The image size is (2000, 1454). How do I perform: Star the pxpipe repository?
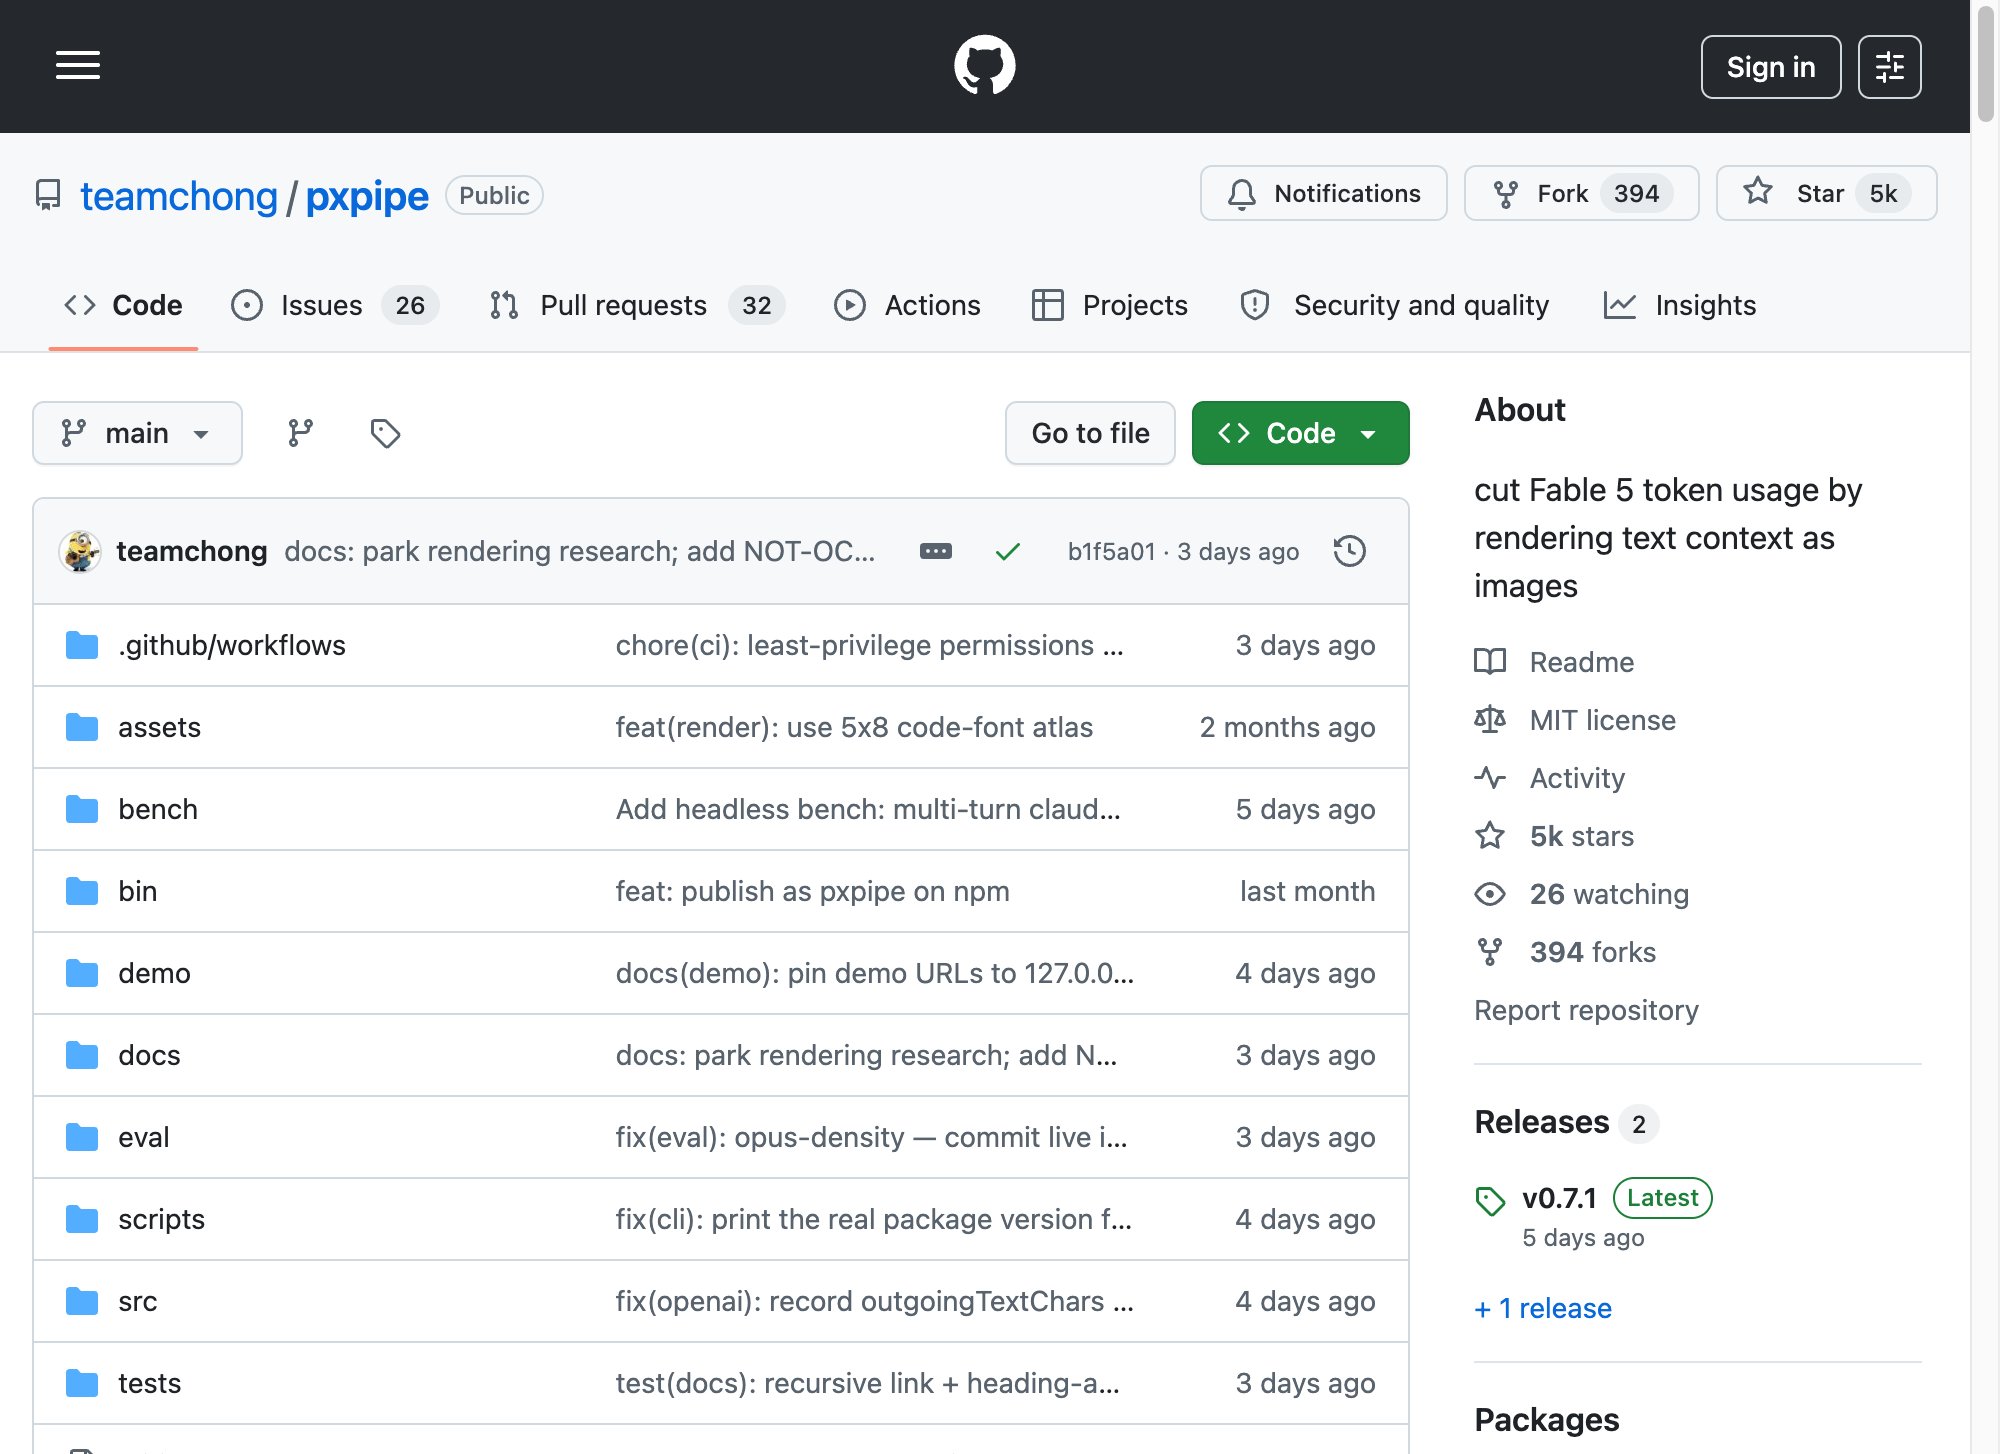coord(1827,193)
